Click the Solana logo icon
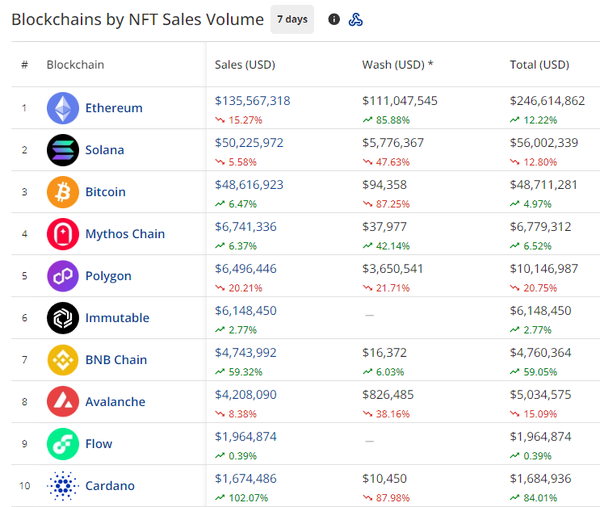 63,150
